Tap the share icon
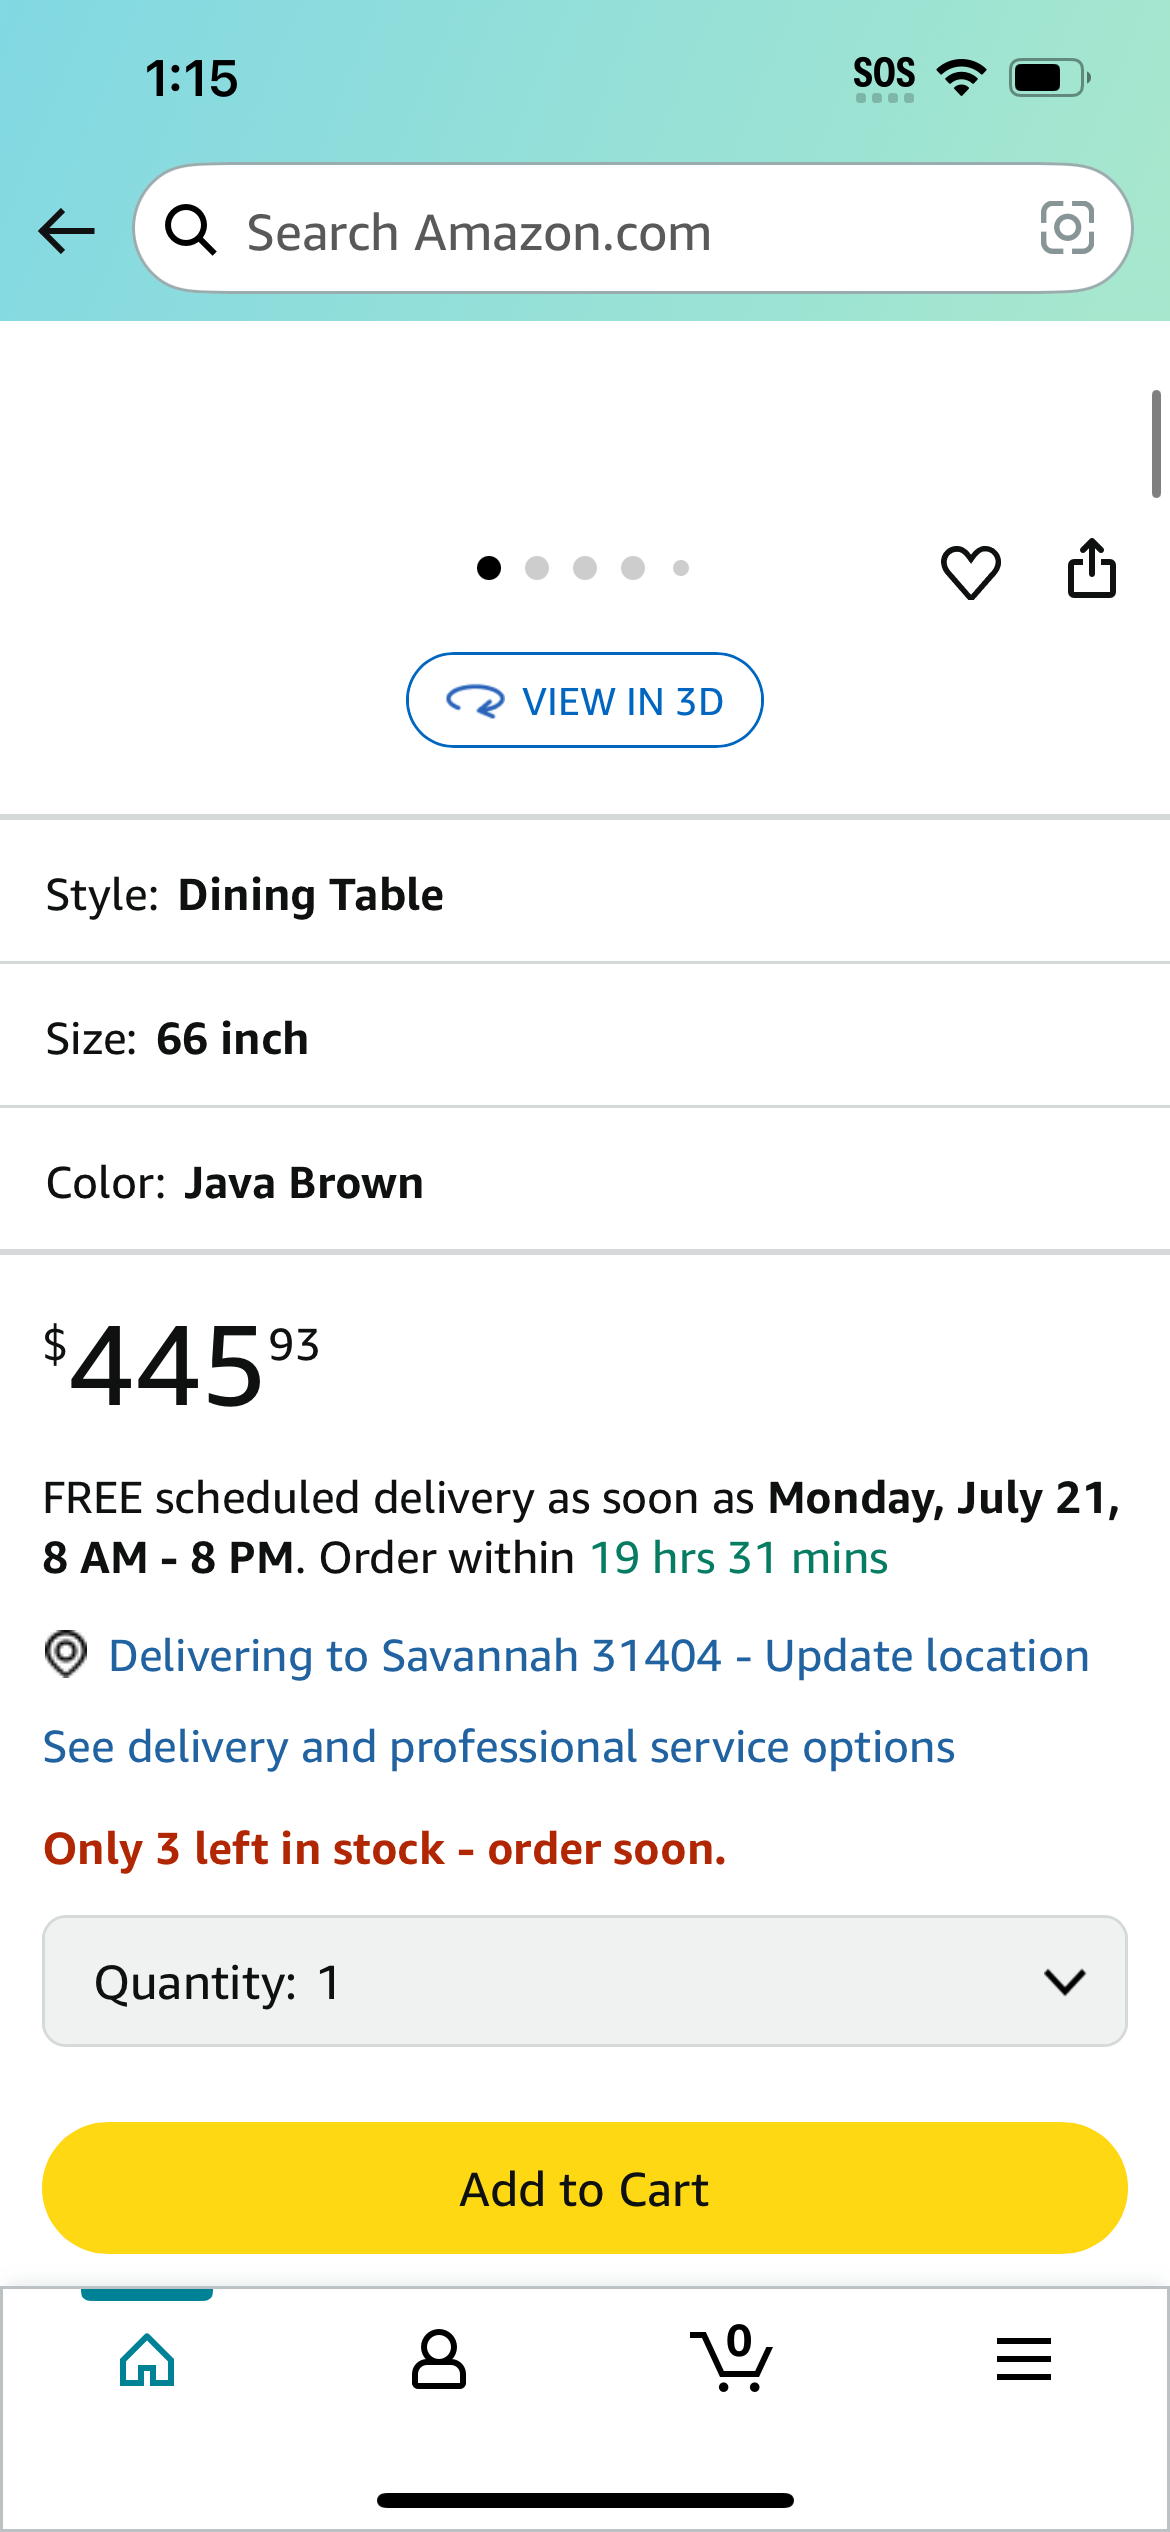Image resolution: width=1170 pixels, height=2532 pixels. [x=1091, y=568]
